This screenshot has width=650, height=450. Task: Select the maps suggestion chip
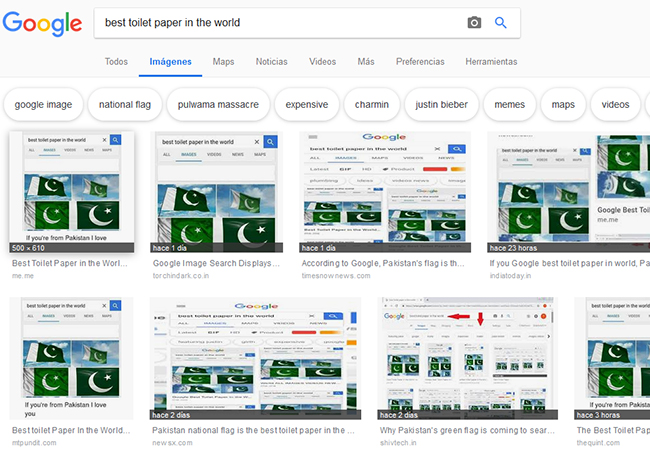coord(563,104)
